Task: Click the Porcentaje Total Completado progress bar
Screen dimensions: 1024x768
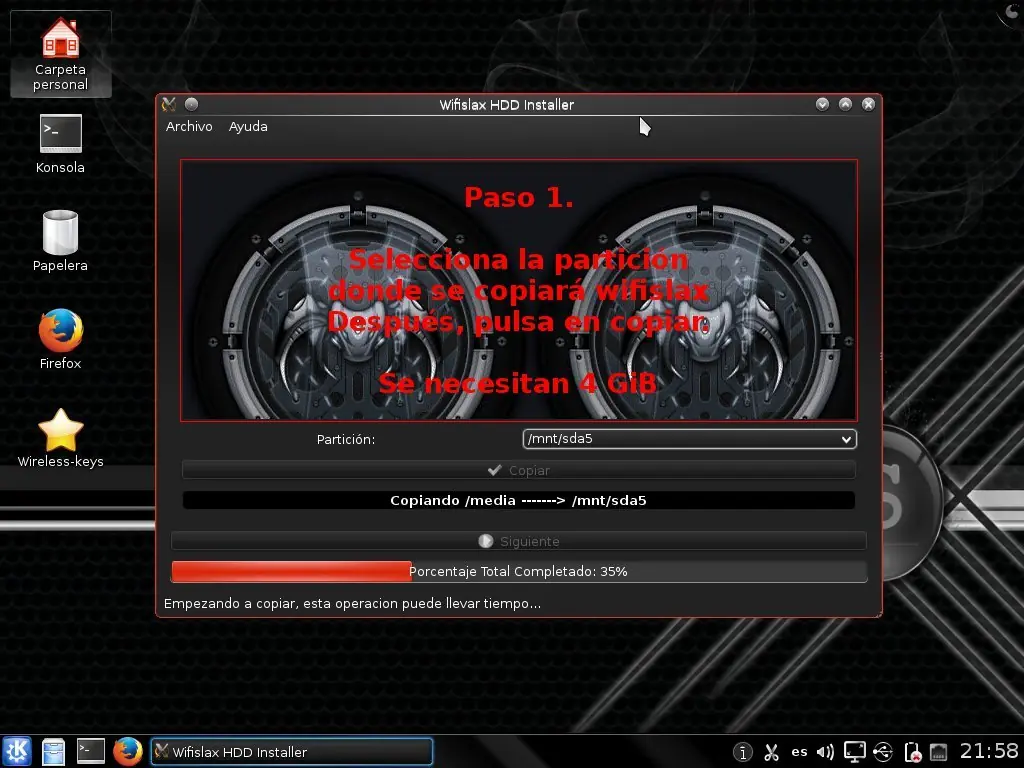Action: click(x=519, y=571)
